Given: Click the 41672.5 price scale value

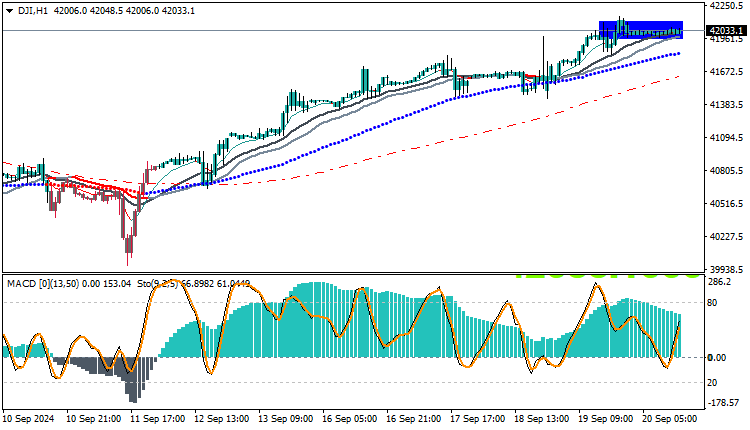Looking at the screenshot, I should pos(726,72).
